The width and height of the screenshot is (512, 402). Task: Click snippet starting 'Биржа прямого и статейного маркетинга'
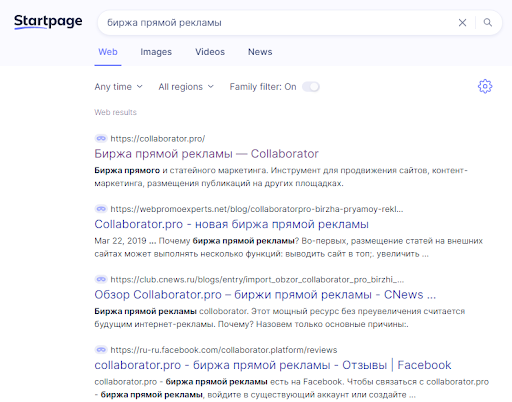[281, 177]
